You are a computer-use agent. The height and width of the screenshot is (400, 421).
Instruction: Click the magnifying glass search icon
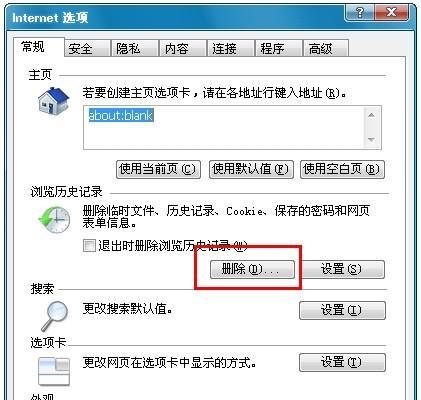click(54, 315)
